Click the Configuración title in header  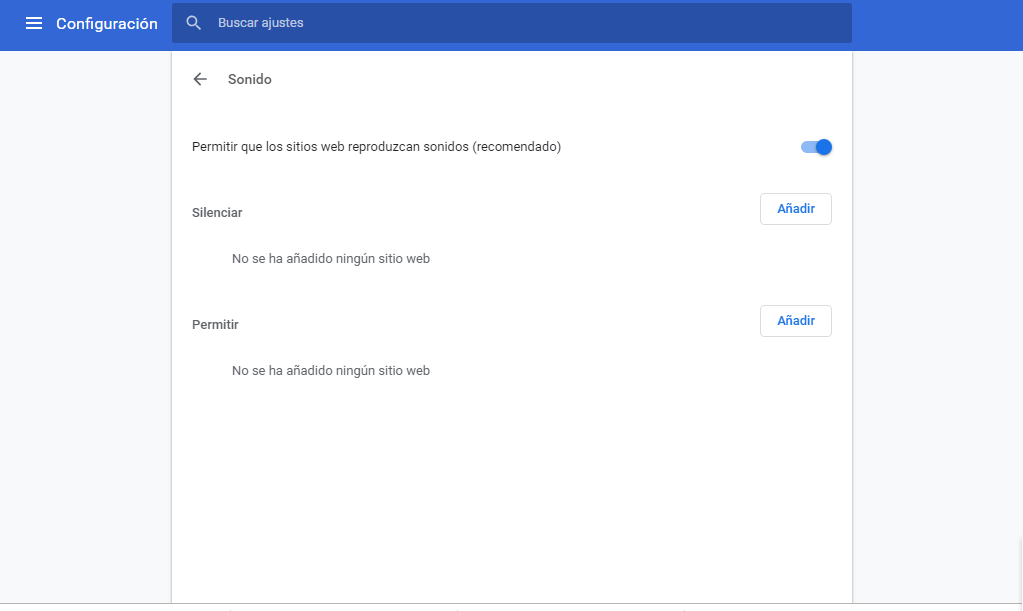tap(107, 23)
